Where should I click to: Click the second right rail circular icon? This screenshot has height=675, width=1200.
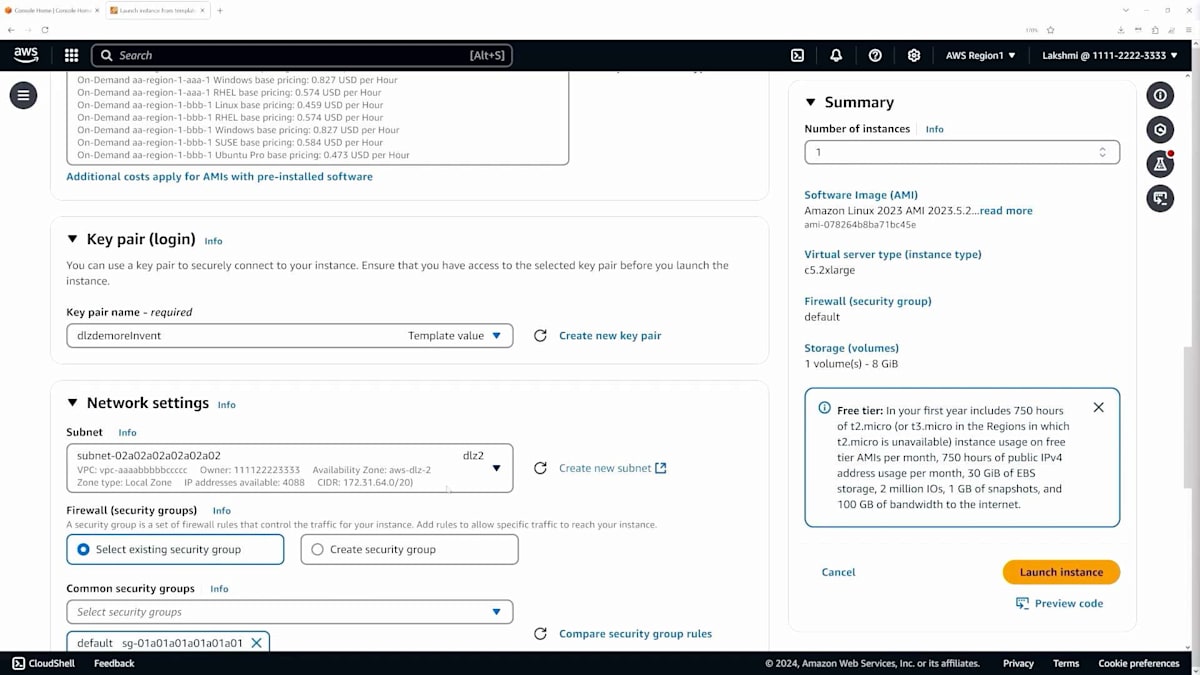coord(1160,130)
